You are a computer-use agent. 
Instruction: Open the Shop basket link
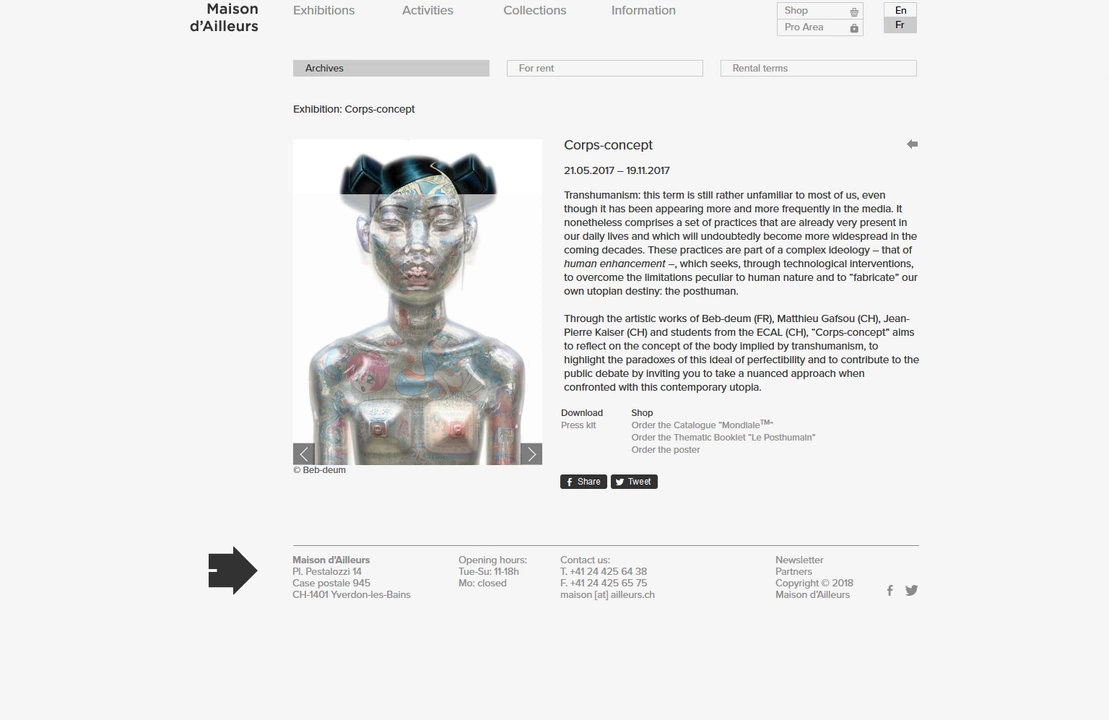pyautogui.click(x=820, y=11)
